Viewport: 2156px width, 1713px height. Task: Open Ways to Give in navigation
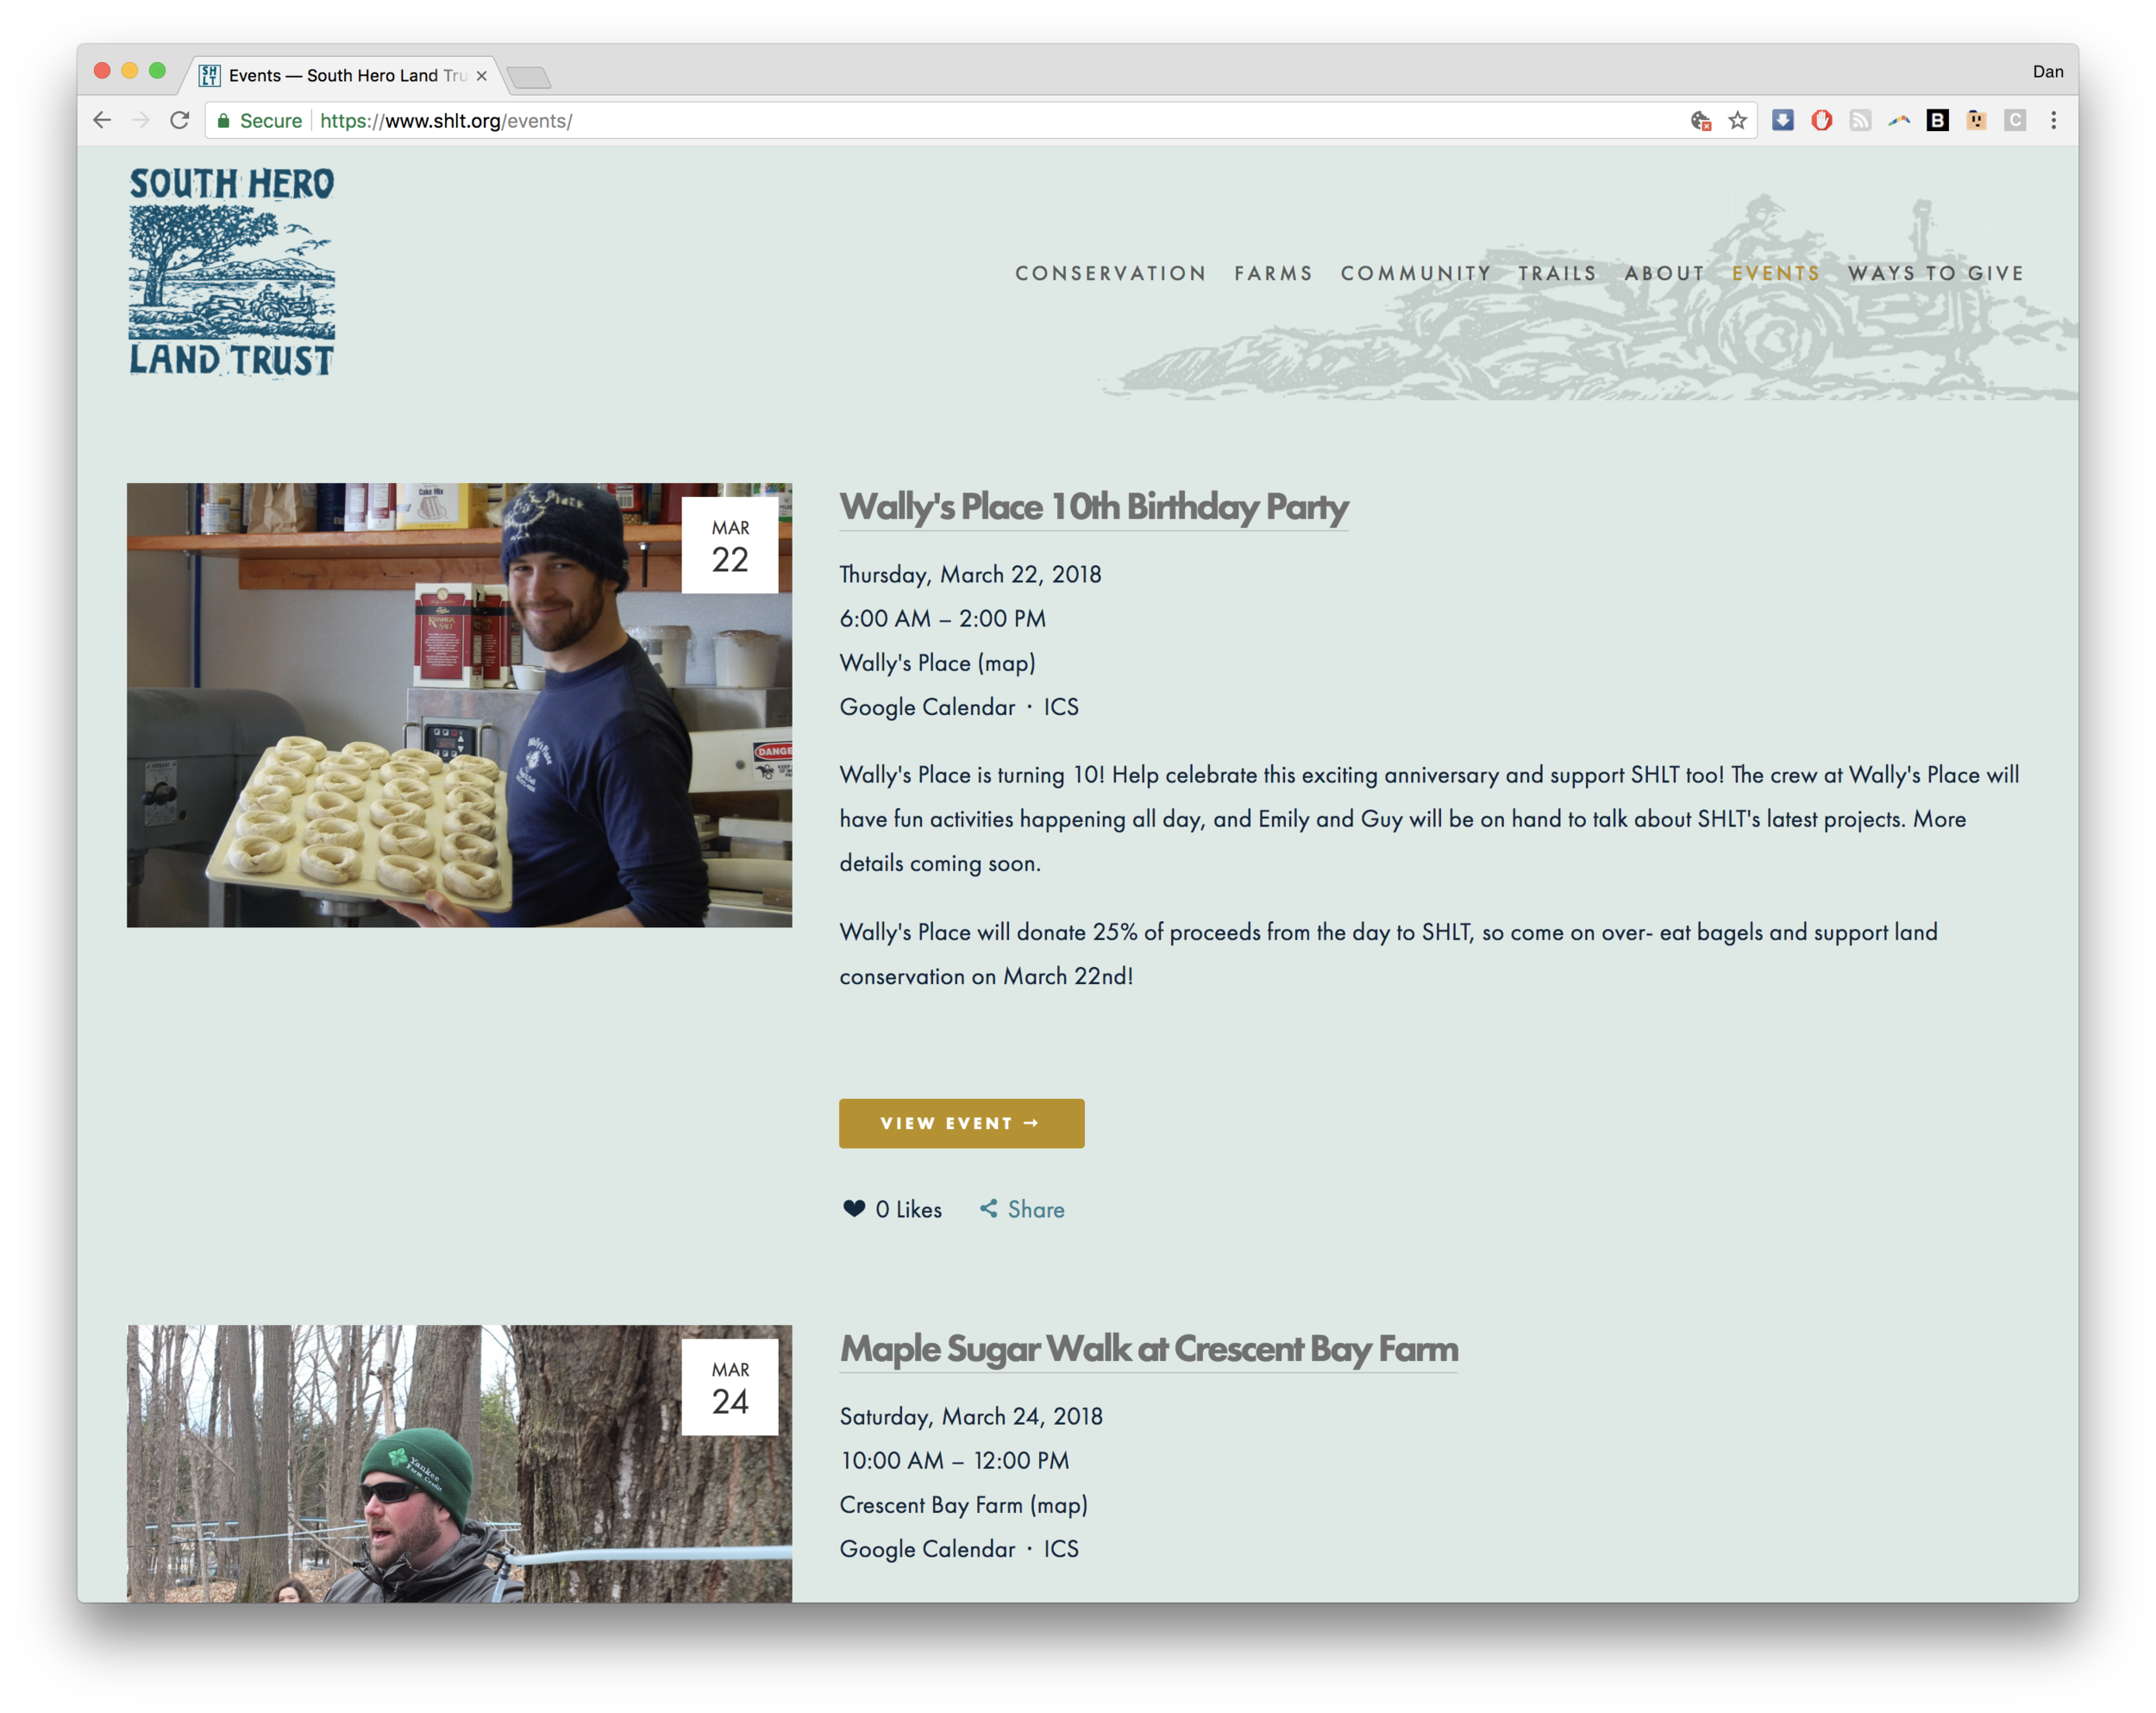(x=1936, y=273)
